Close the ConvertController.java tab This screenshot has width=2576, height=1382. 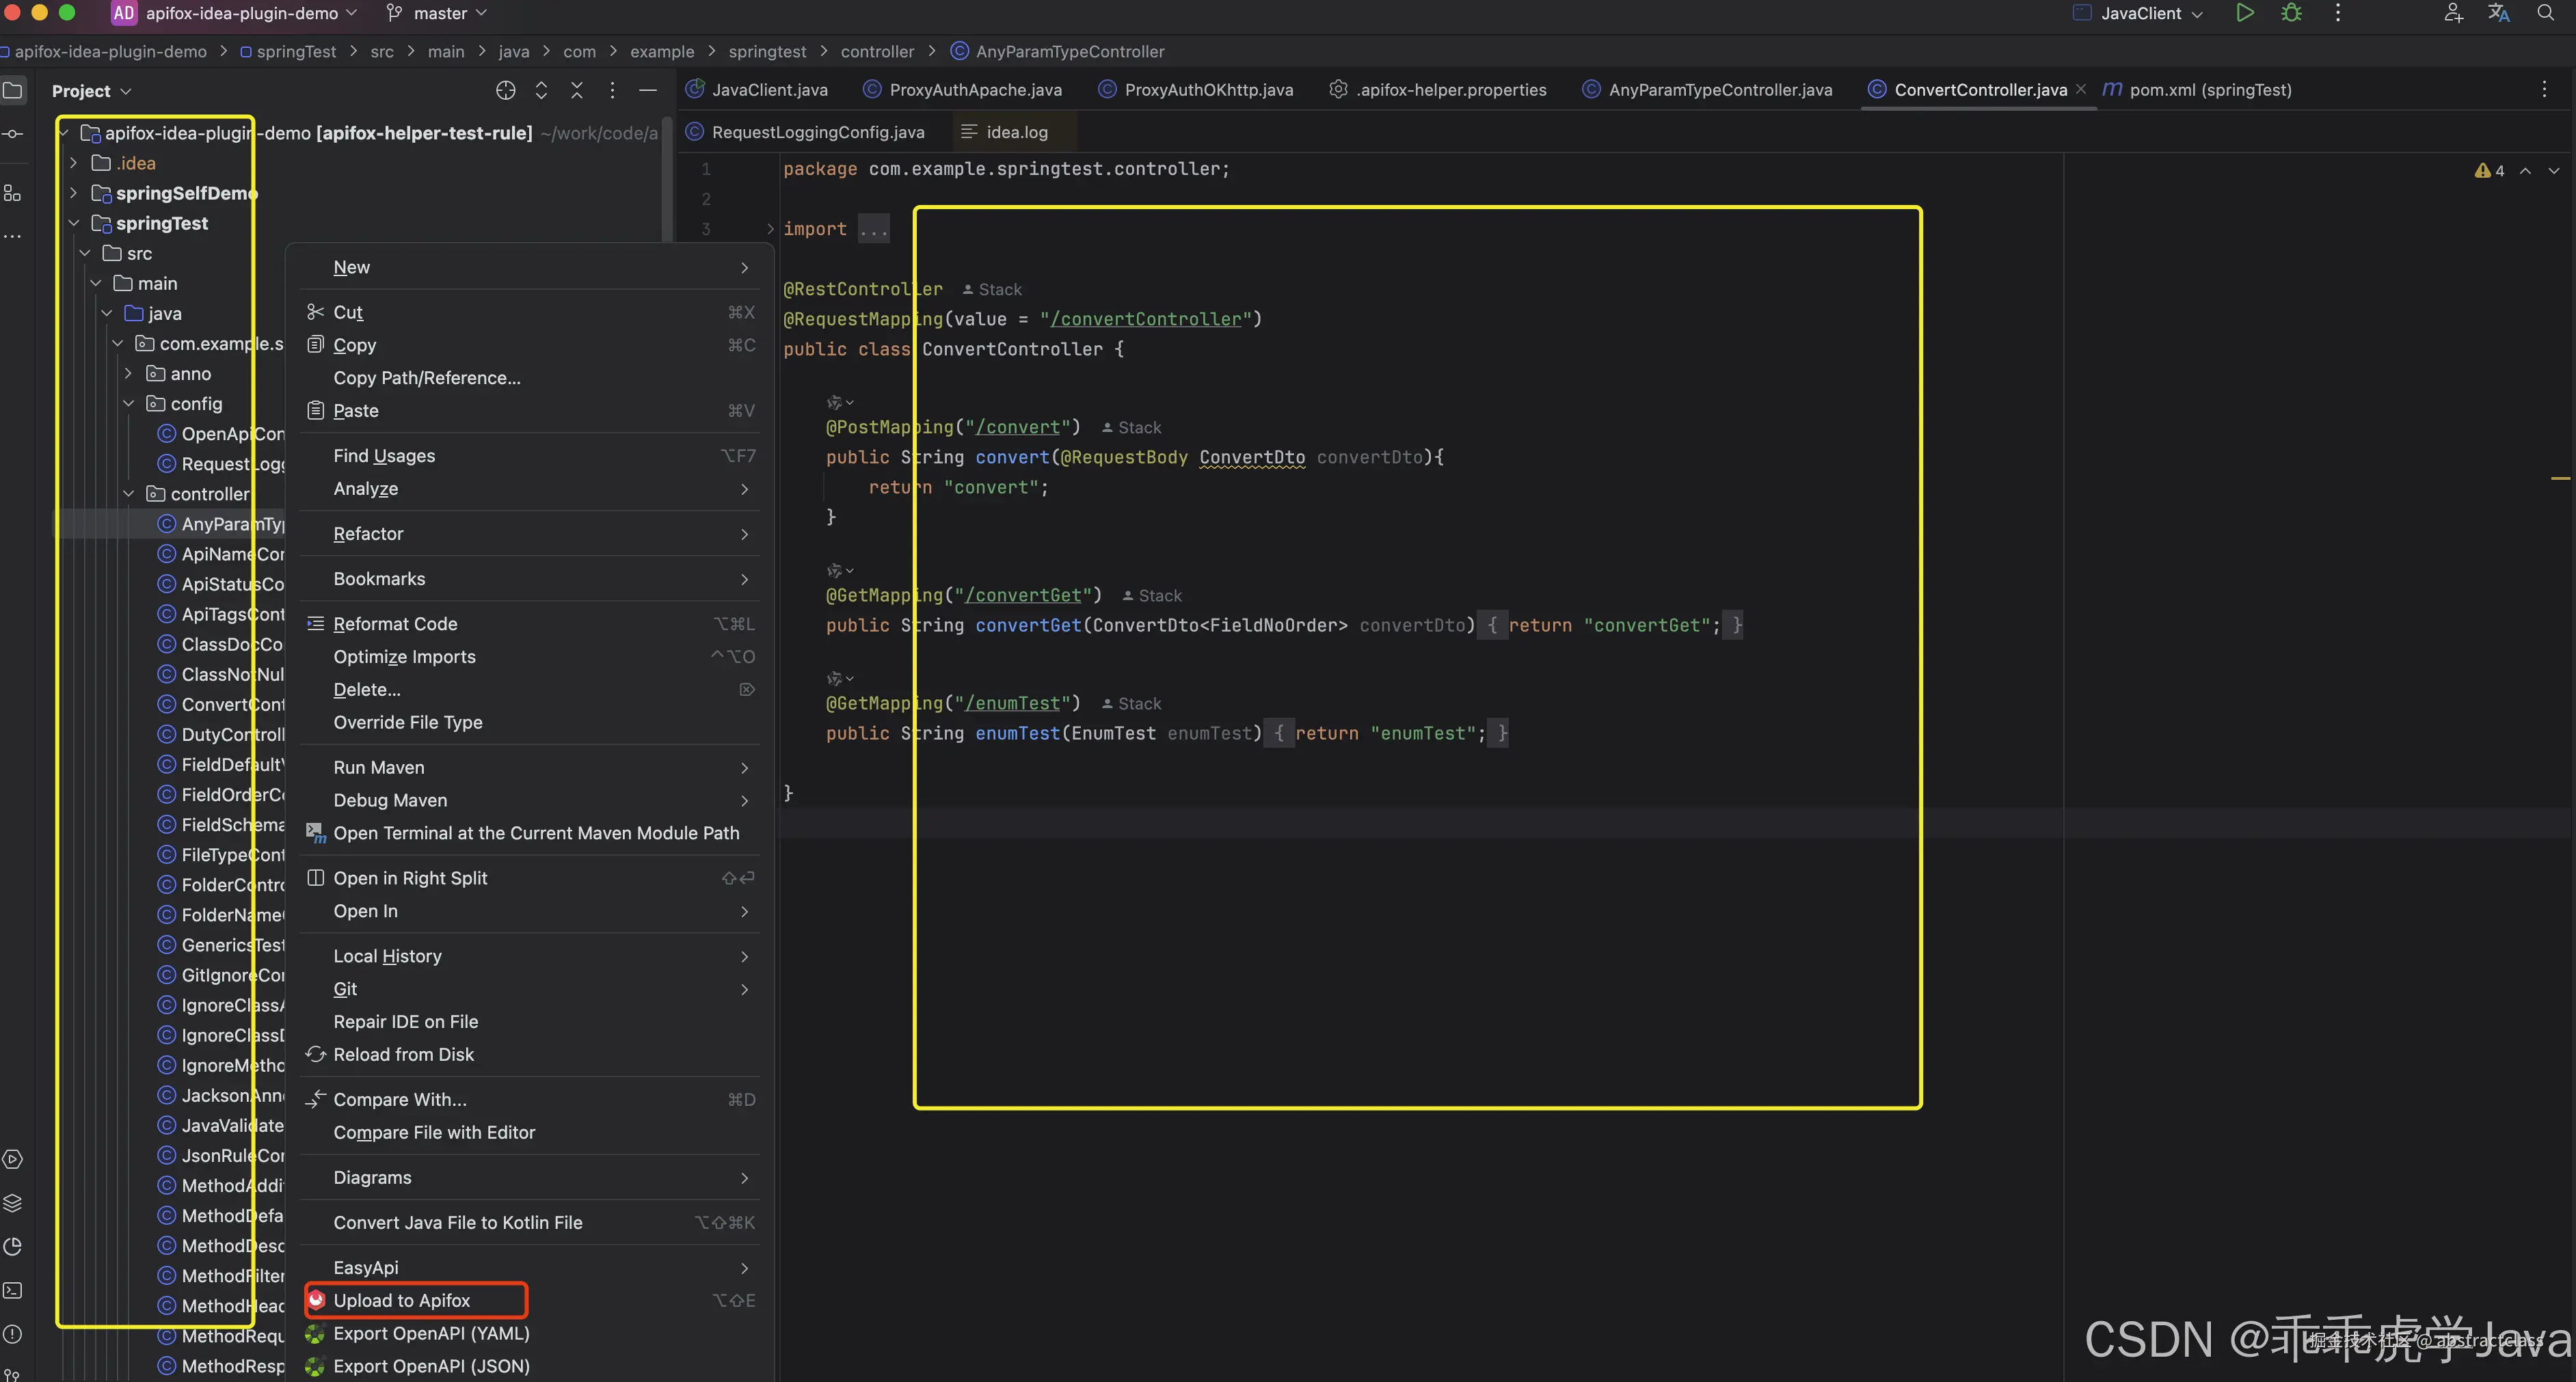pyautogui.click(x=2081, y=90)
